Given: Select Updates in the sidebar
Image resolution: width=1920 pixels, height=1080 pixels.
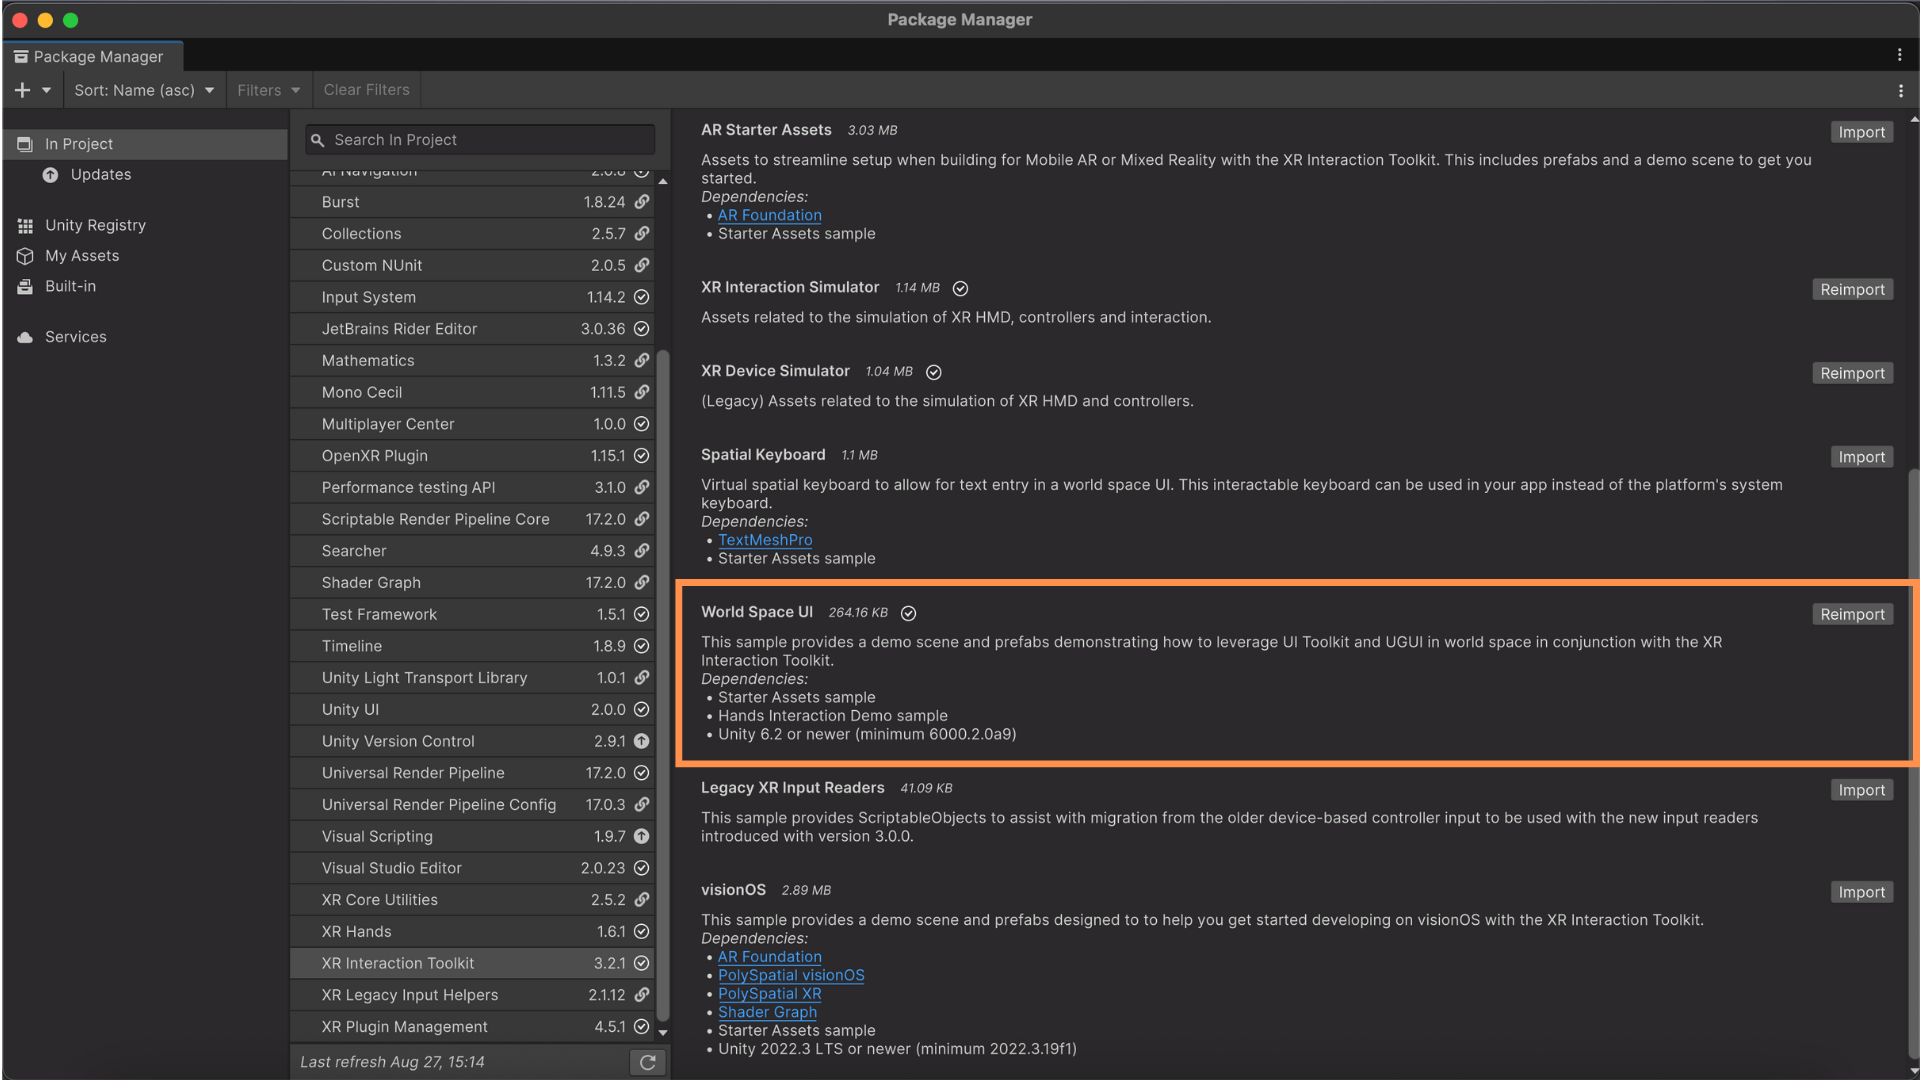Looking at the screenshot, I should (100, 174).
